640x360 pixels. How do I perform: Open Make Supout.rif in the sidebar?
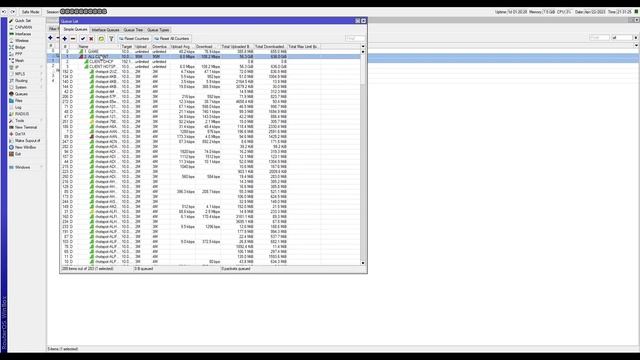click(x=27, y=141)
